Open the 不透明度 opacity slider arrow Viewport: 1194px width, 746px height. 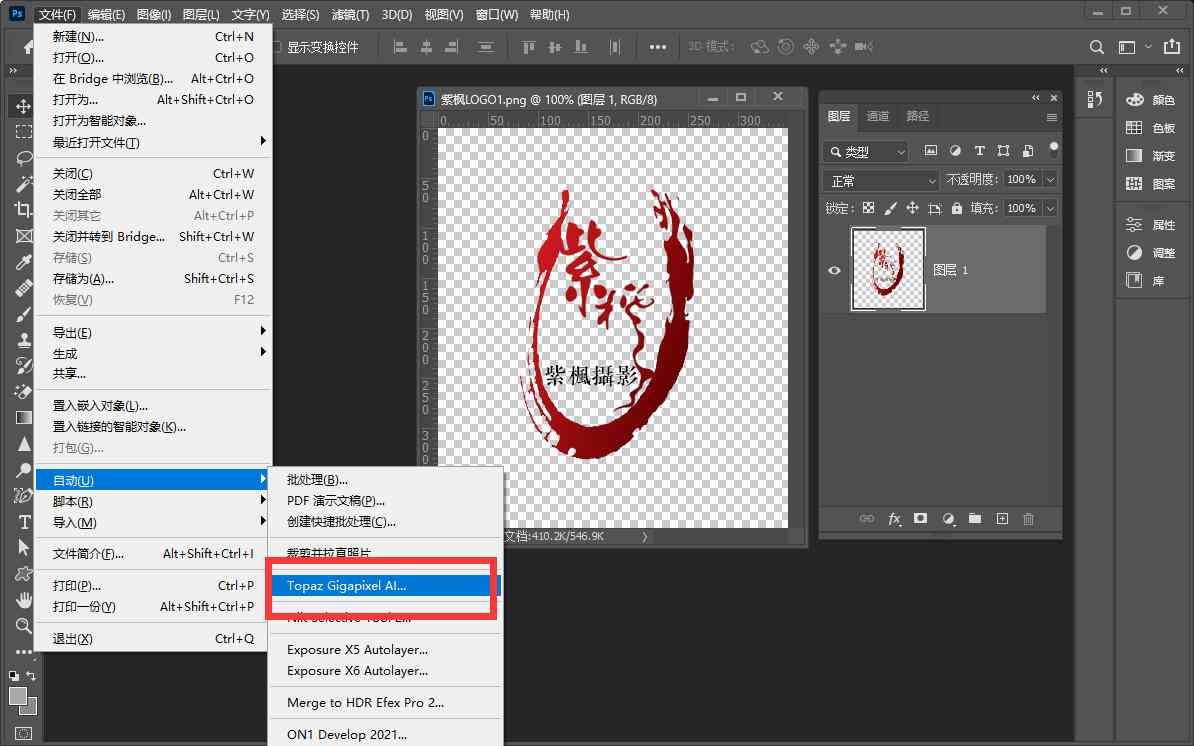[1051, 180]
